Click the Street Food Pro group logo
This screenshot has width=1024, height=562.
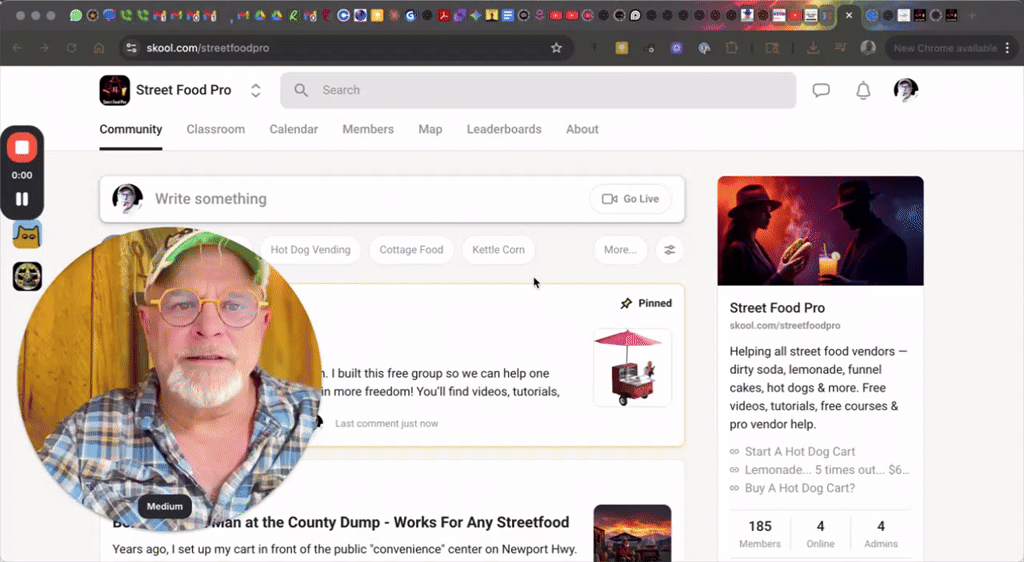pyautogui.click(x=114, y=90)
